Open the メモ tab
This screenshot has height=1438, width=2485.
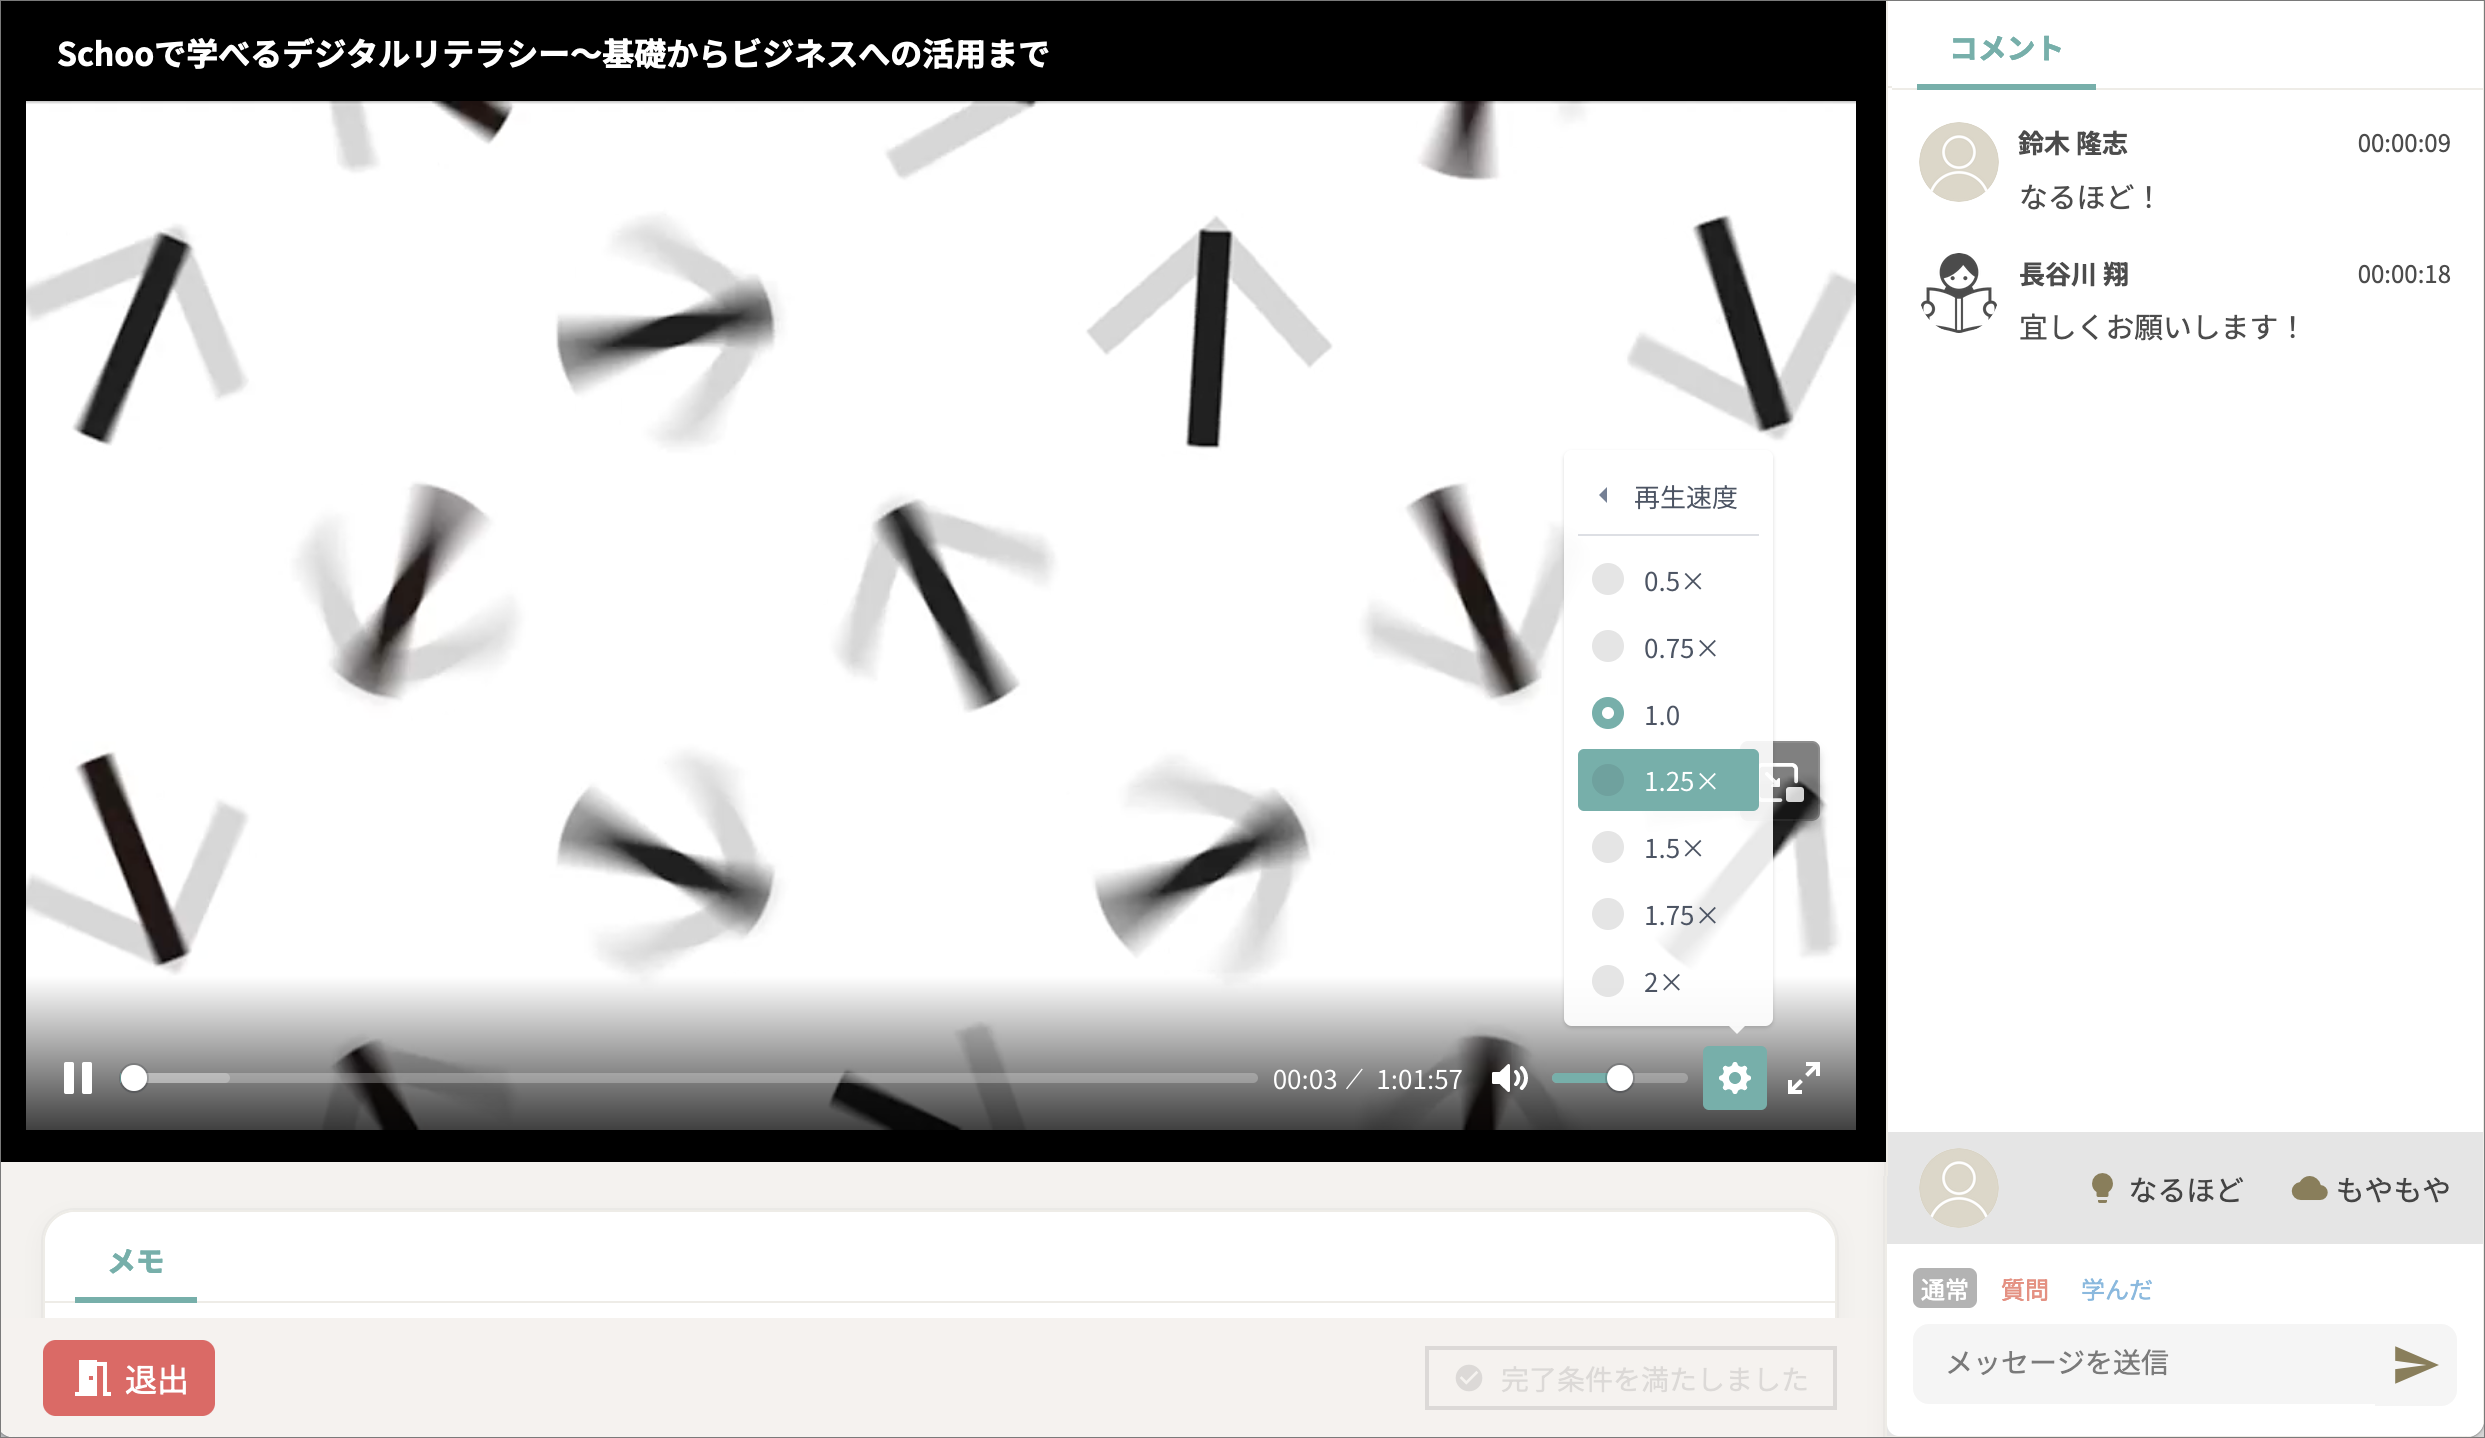click(x=136, y=1262)
